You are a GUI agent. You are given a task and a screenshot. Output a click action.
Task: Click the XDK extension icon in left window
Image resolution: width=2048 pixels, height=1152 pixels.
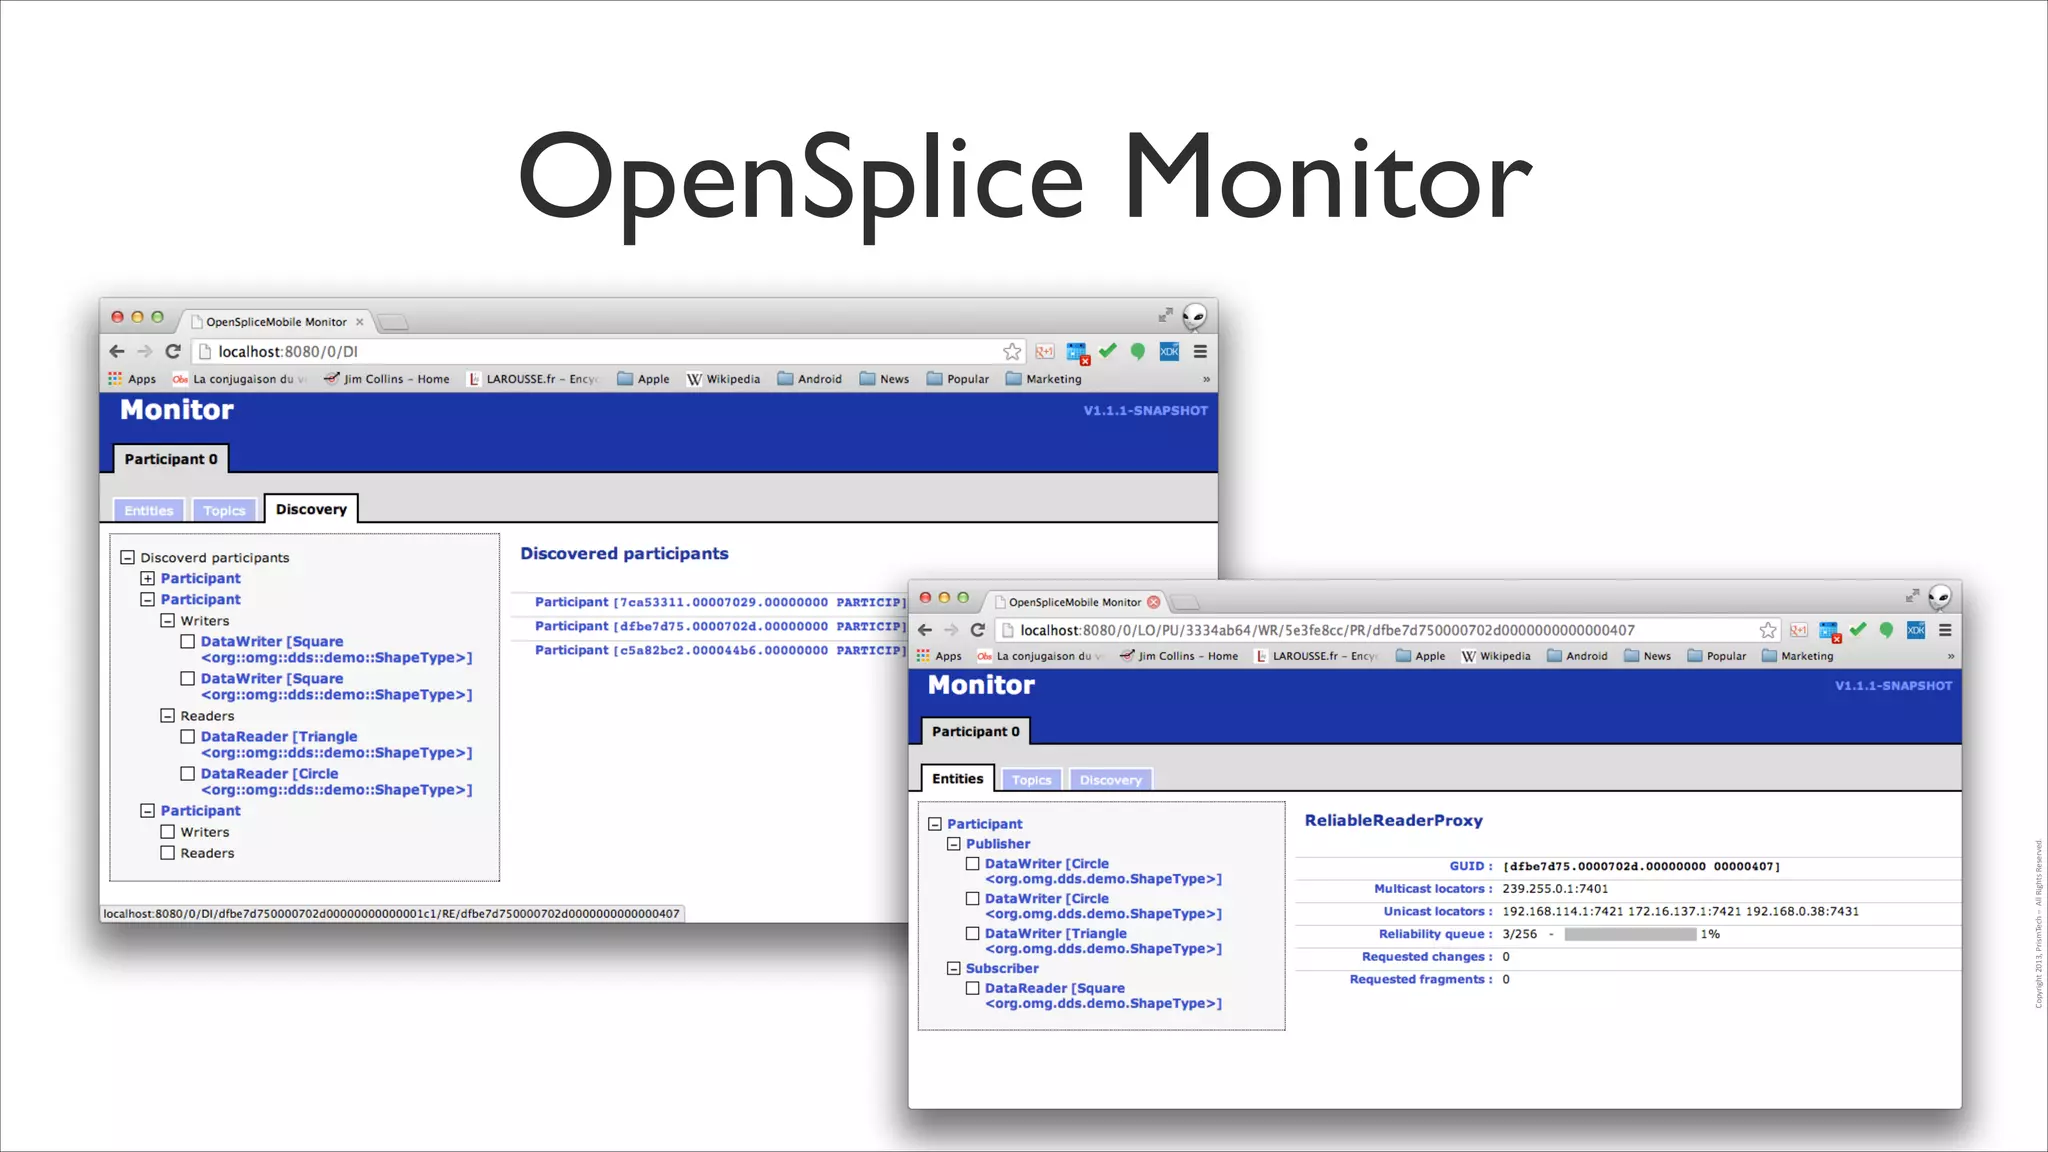[x=1169, y=351]
